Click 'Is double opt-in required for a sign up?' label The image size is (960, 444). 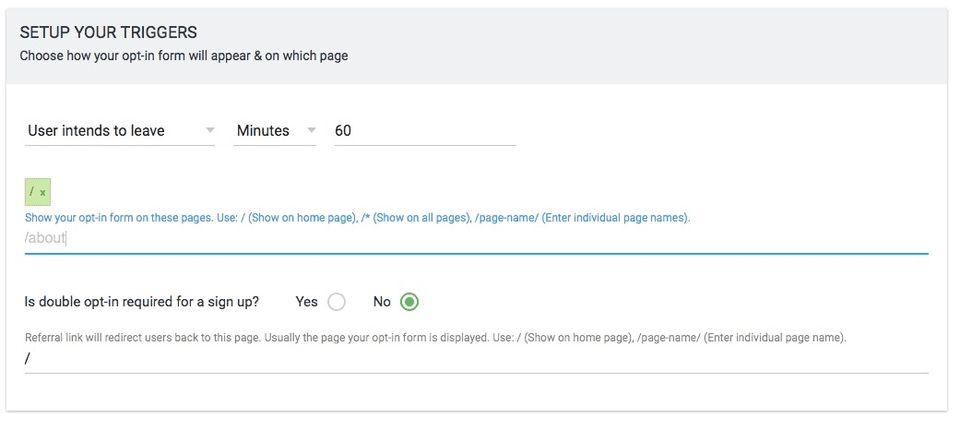[141, 302]
